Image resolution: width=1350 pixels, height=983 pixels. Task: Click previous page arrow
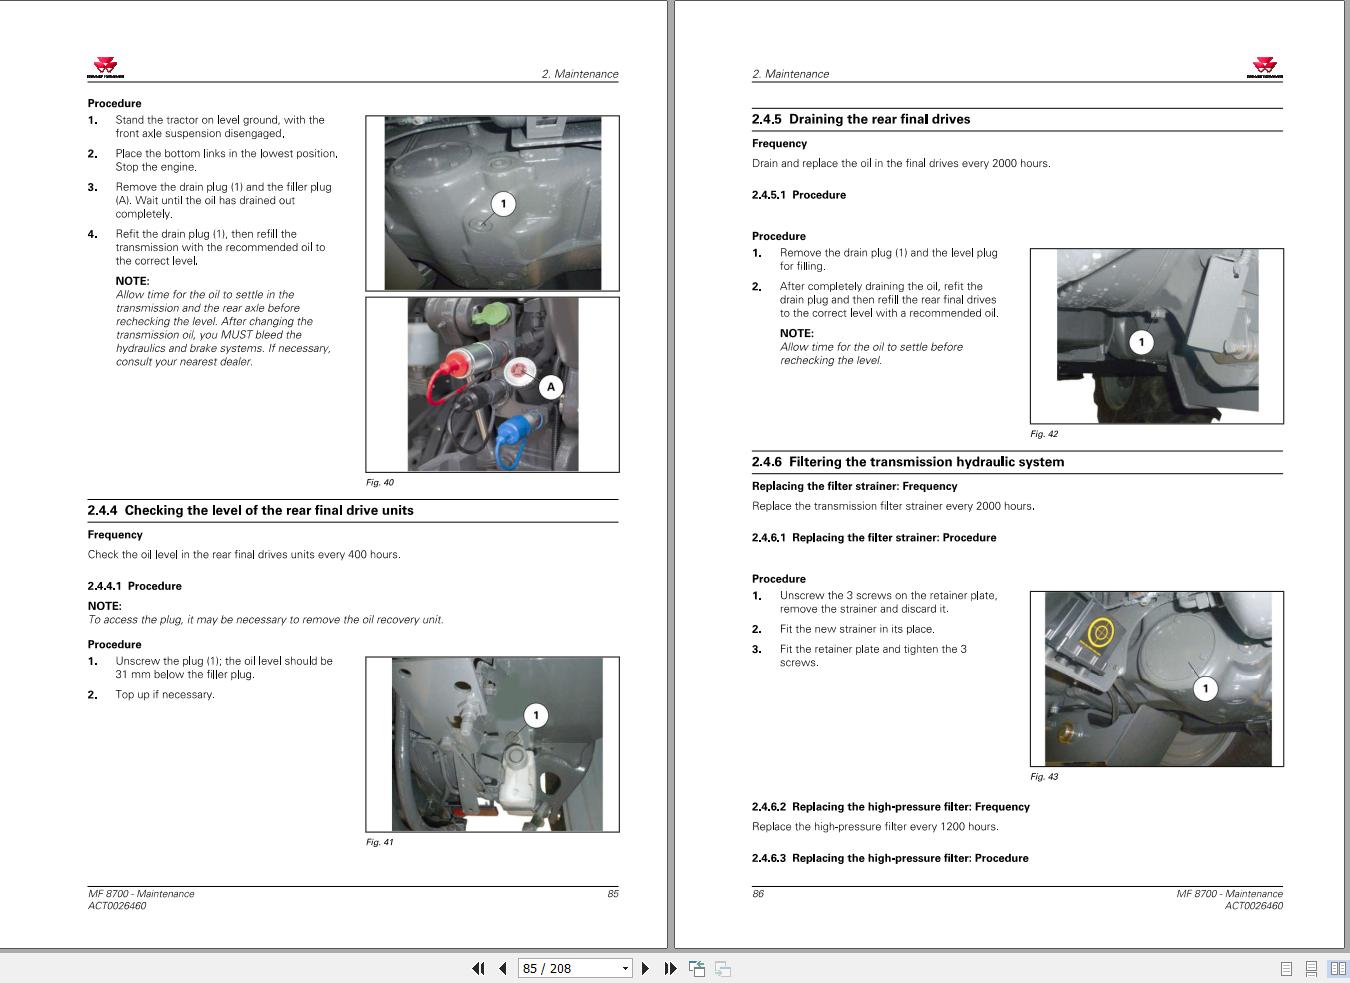pos(502,968)
